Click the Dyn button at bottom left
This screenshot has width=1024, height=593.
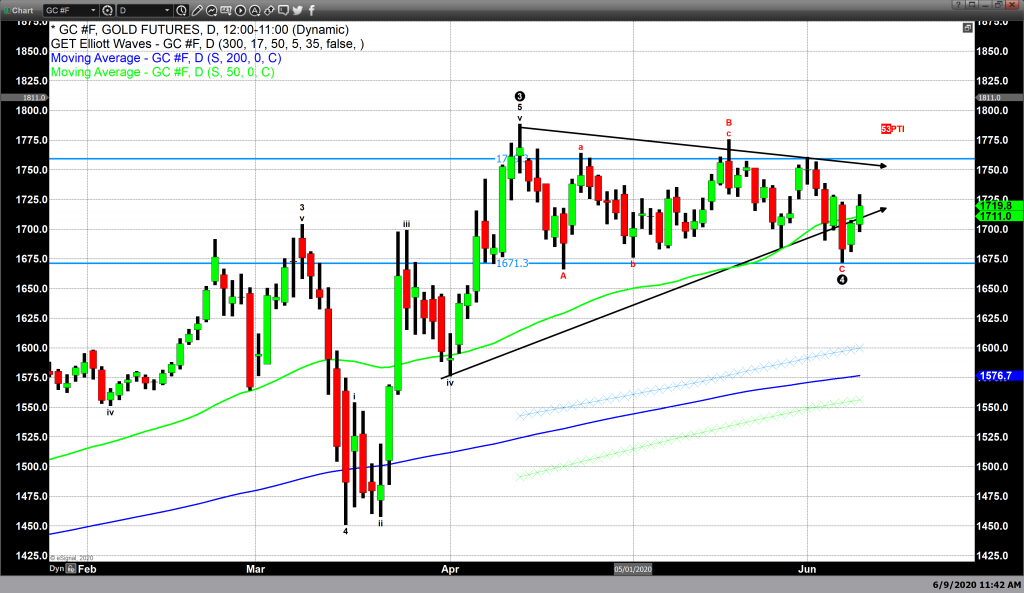(x=57, y=568)
